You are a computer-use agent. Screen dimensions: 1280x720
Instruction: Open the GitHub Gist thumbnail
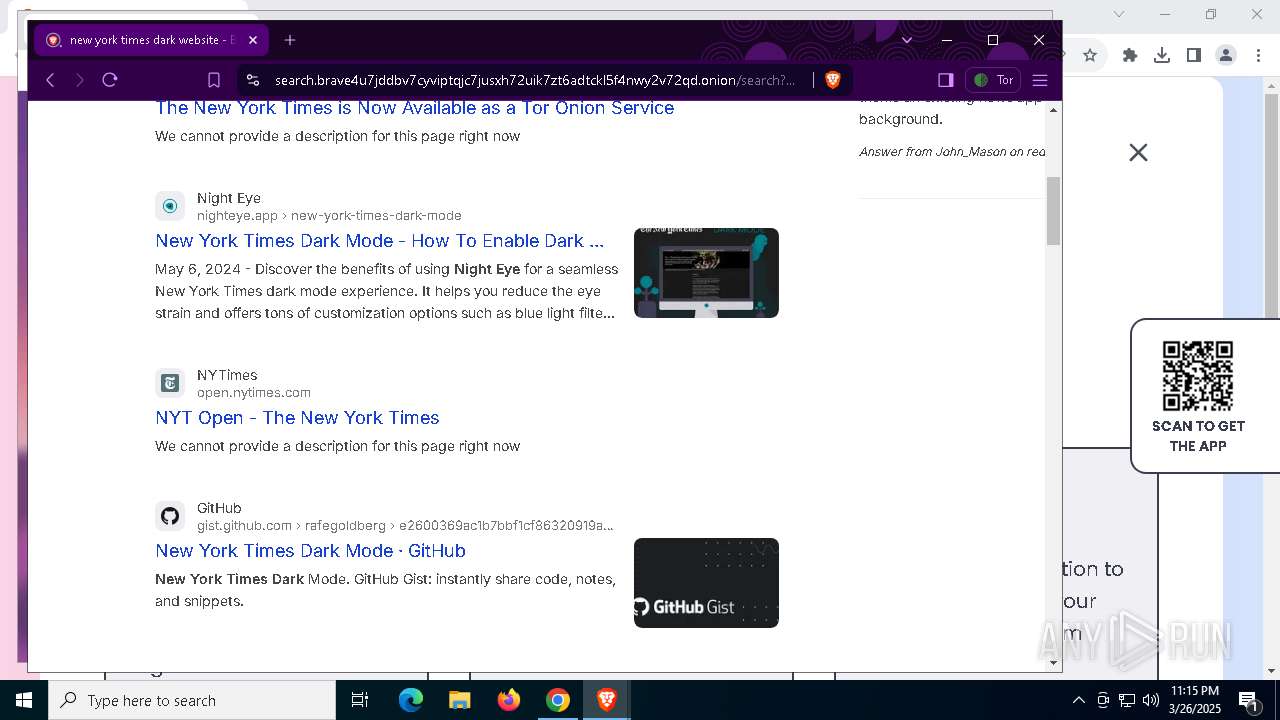click(706, 583)
